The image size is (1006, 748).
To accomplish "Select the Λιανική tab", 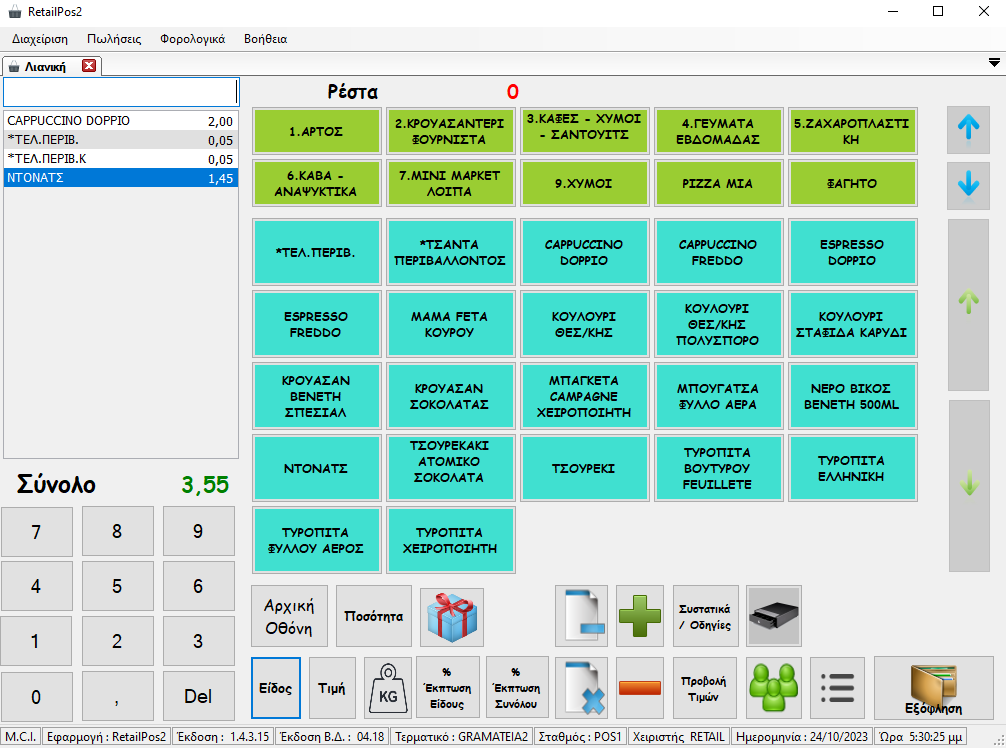I will (45, 67).
